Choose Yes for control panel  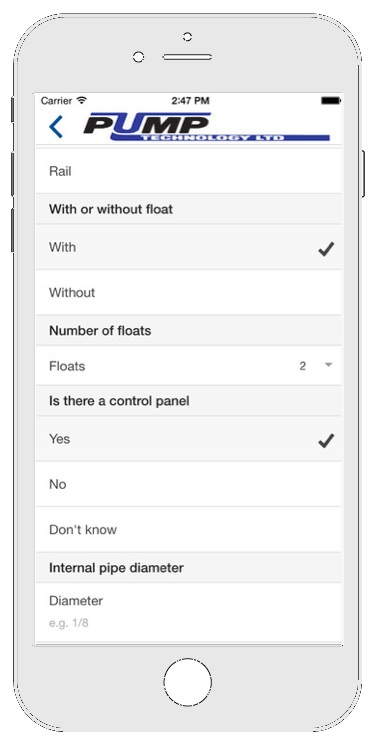[189, 439]
